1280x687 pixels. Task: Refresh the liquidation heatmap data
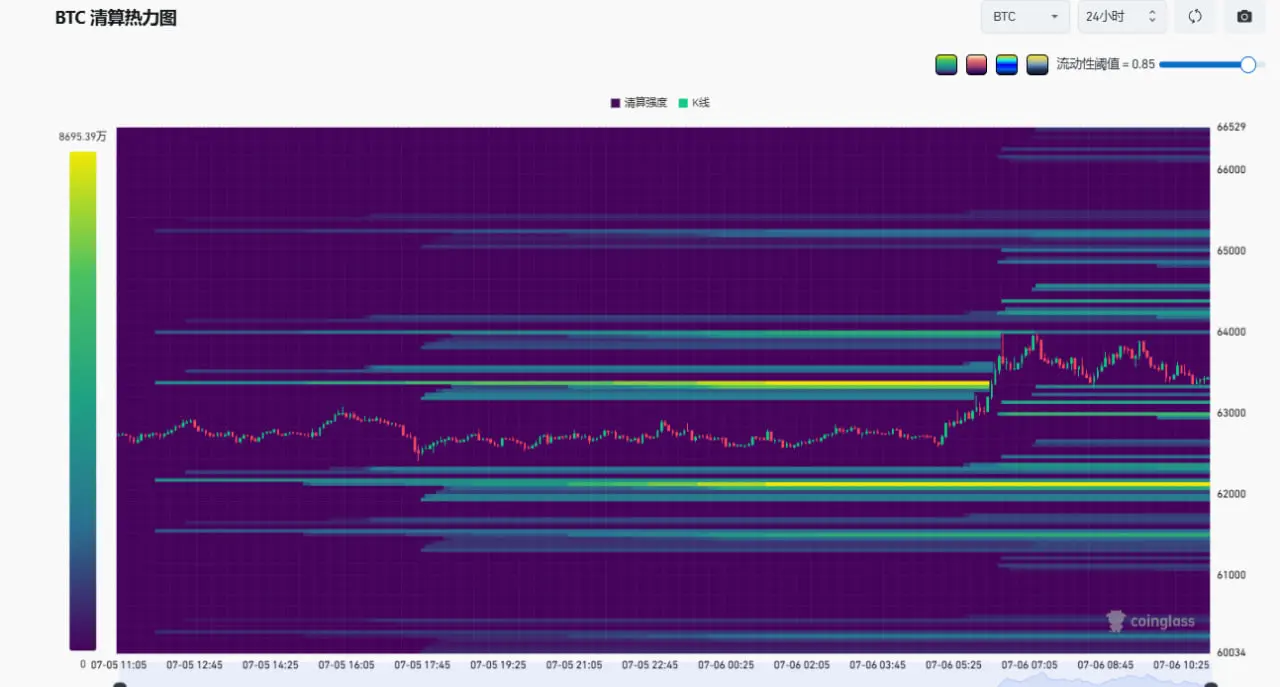[1194, 16]
